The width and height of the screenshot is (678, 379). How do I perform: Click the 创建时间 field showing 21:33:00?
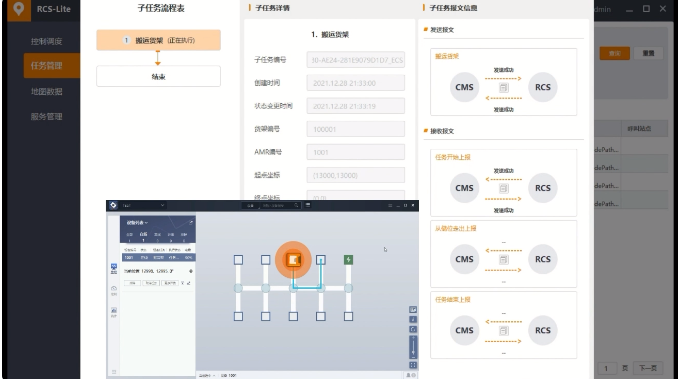[355, 83]
